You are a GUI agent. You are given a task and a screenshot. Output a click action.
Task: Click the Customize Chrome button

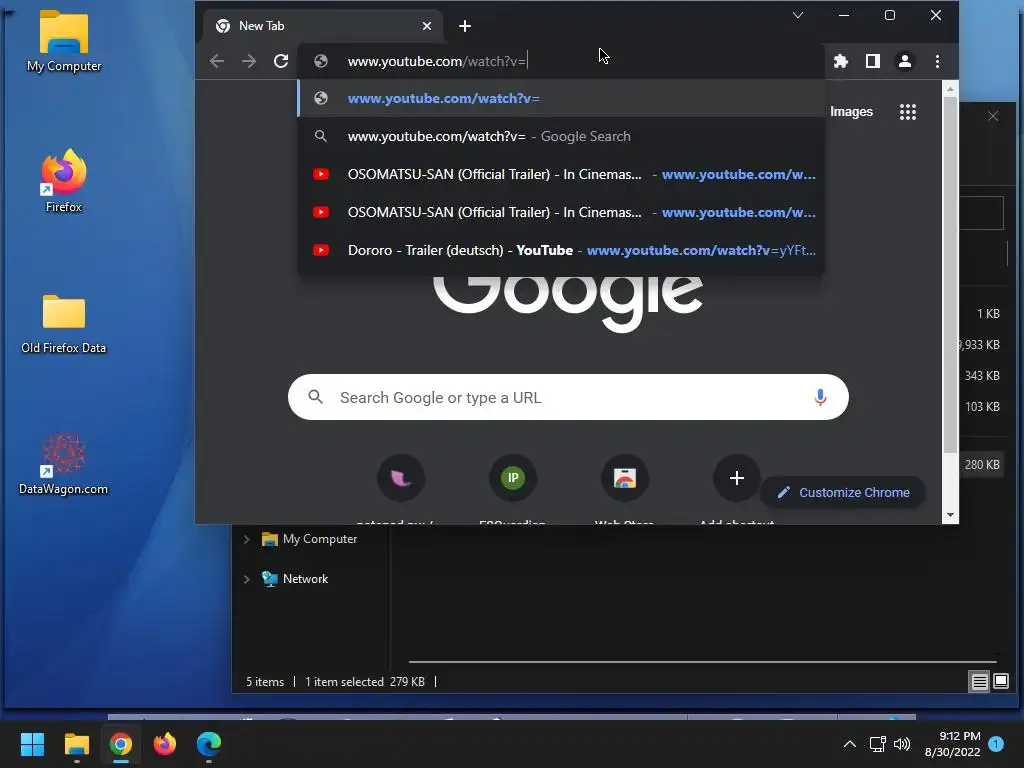tap(843, 492)
